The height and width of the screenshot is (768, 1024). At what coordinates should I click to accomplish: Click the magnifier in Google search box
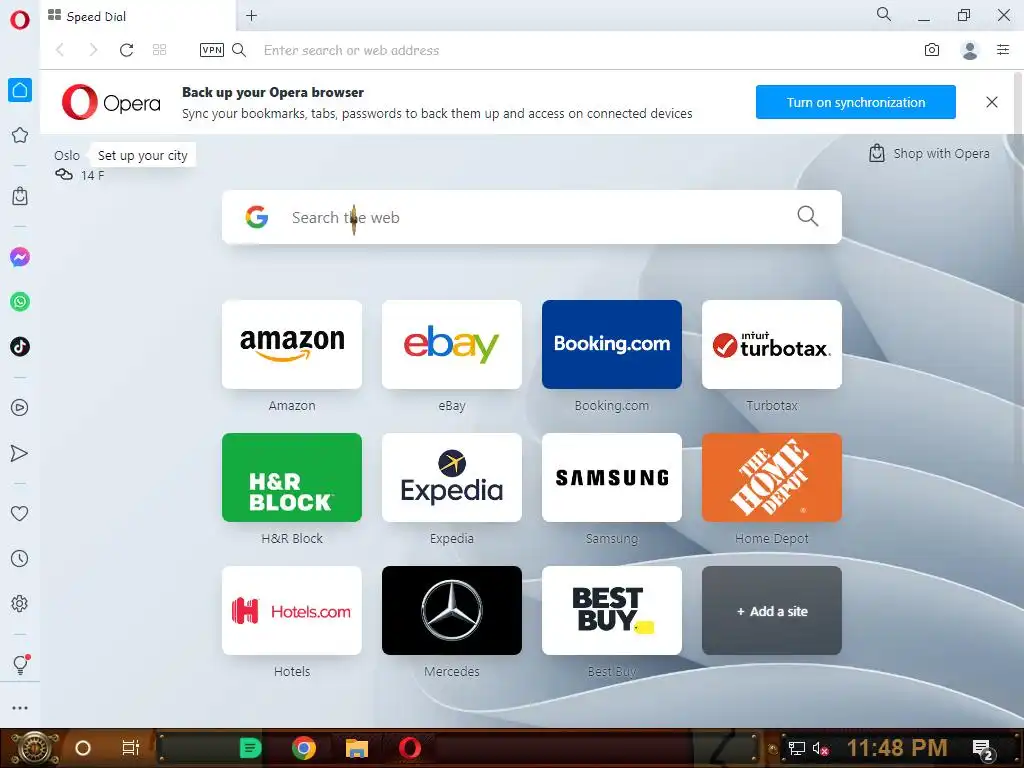[808, 216]
